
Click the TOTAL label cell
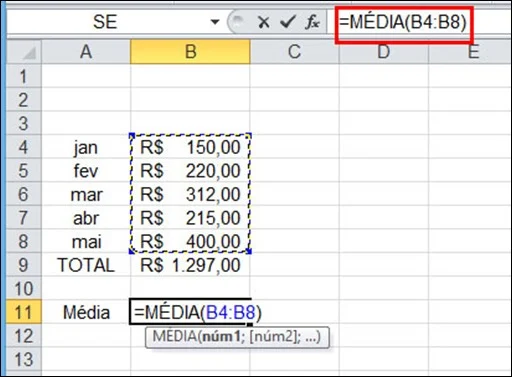pos(86,265)
